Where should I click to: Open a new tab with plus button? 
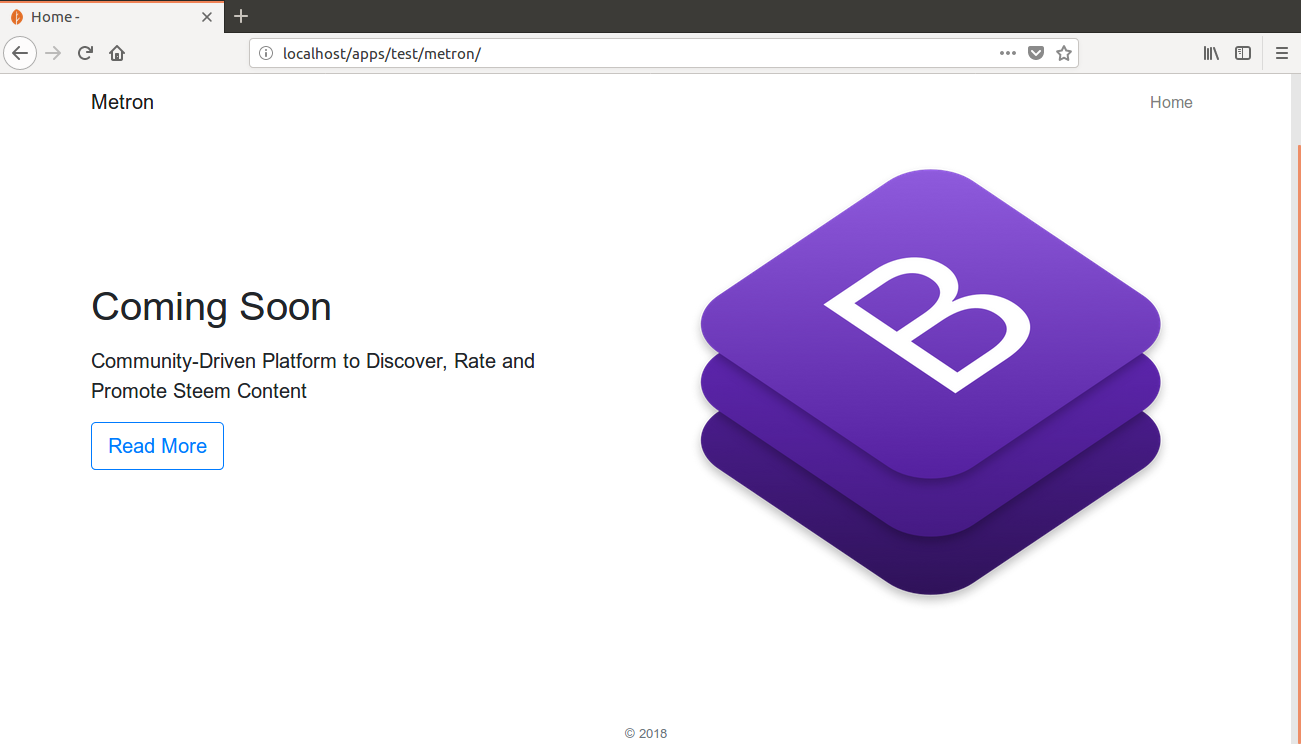click(241, 16)
